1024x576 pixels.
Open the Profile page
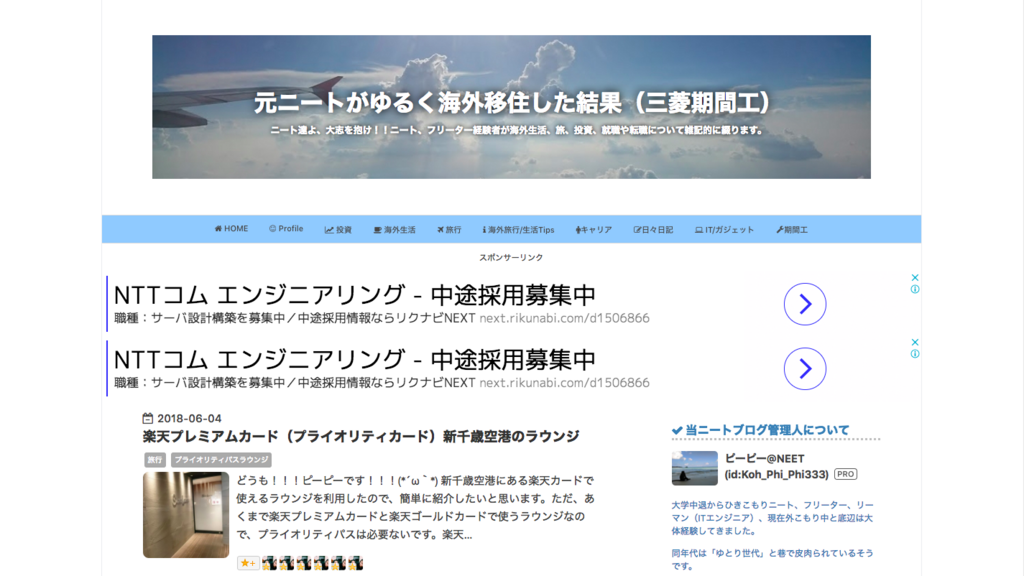point(286,229)
